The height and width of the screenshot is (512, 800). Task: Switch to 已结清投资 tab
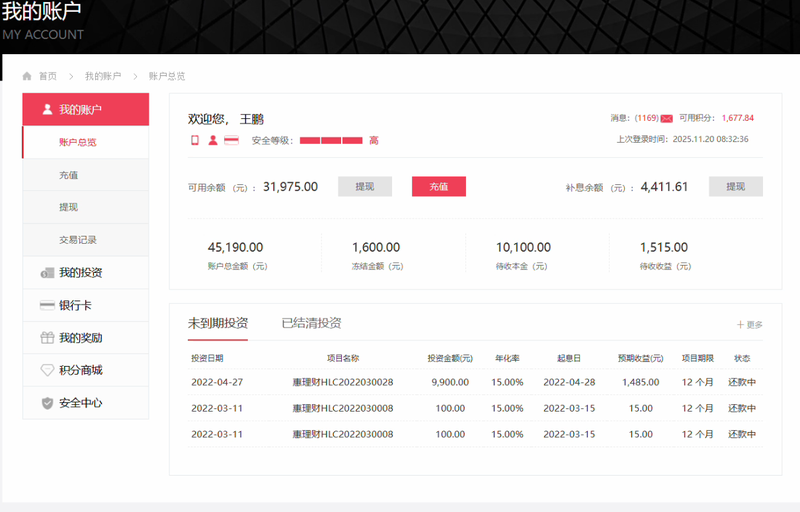tap(311, 323)
